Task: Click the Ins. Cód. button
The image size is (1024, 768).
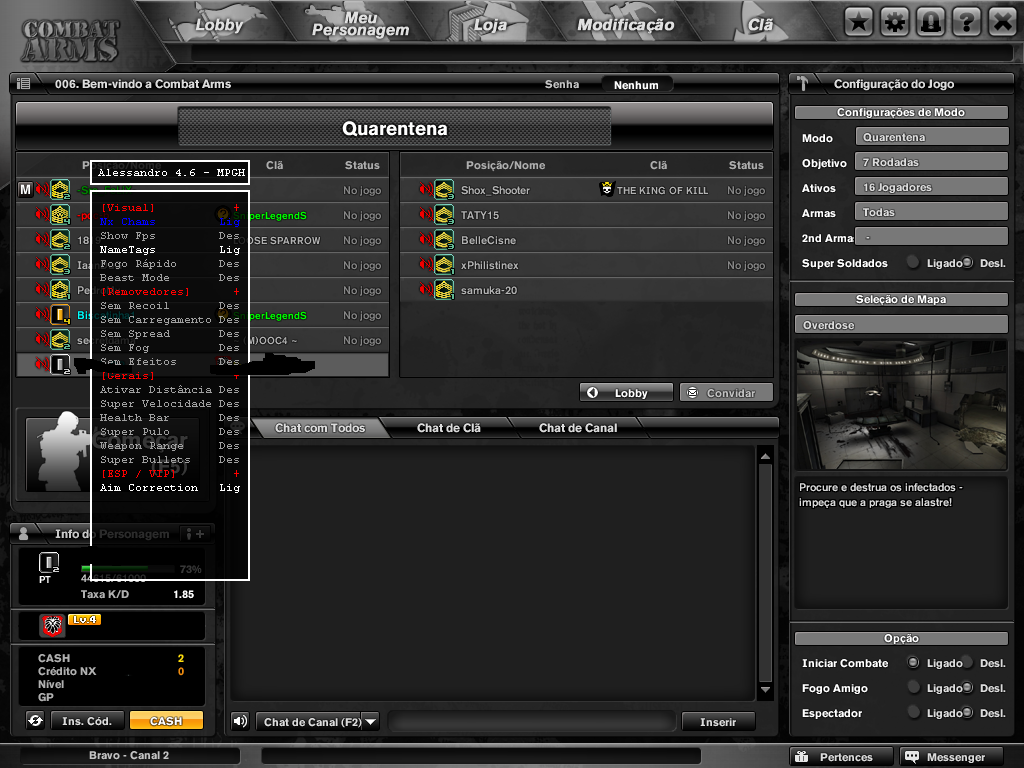Action: point(87,721)
